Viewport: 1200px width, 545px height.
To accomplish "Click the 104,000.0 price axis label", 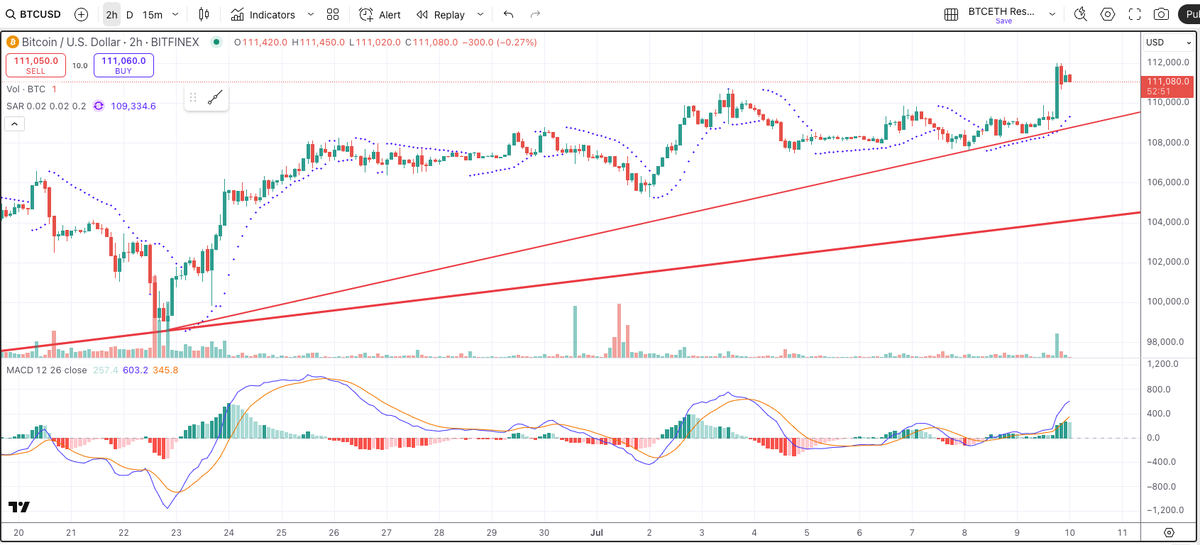I will (x=1167, y=222).
